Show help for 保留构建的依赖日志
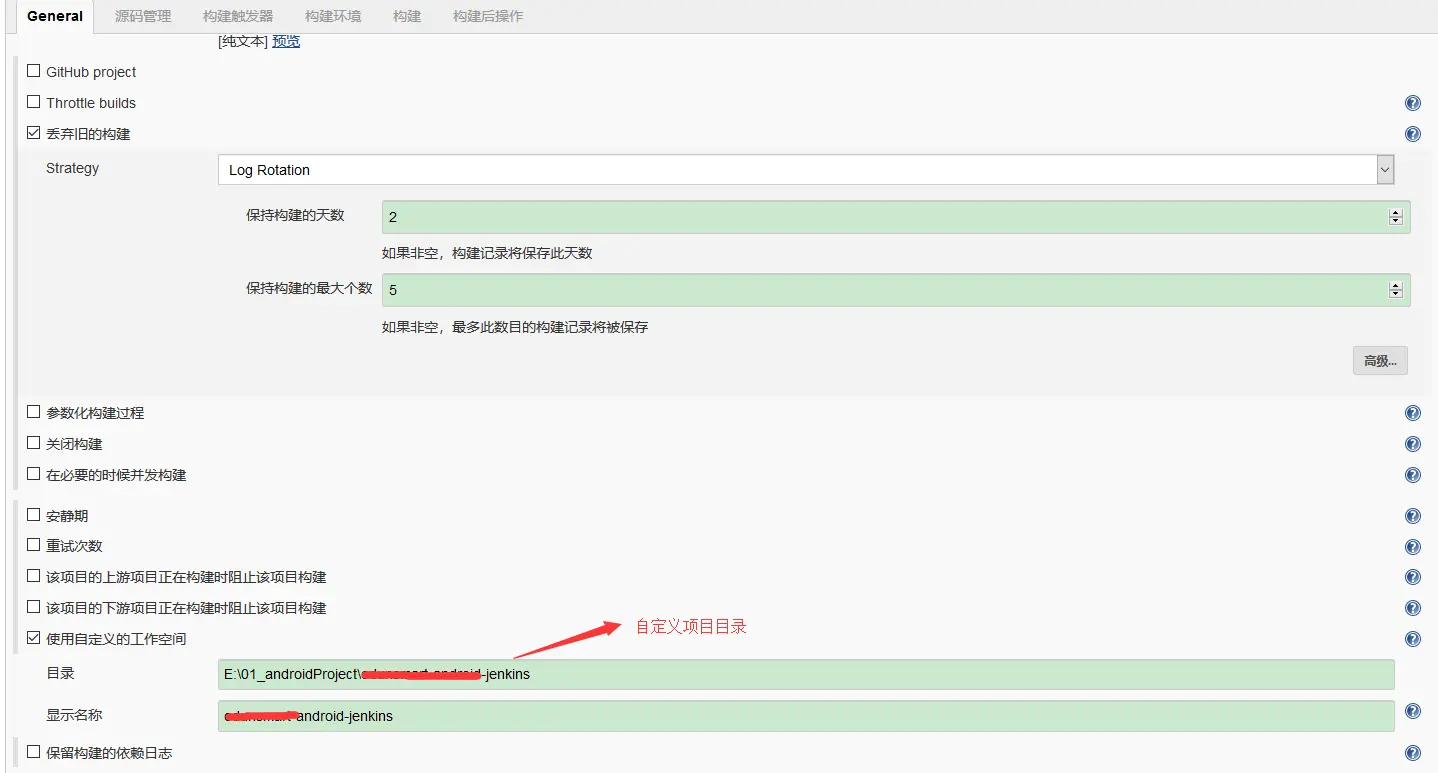Screen dimensions: 1438x773 coord(1412,753)
